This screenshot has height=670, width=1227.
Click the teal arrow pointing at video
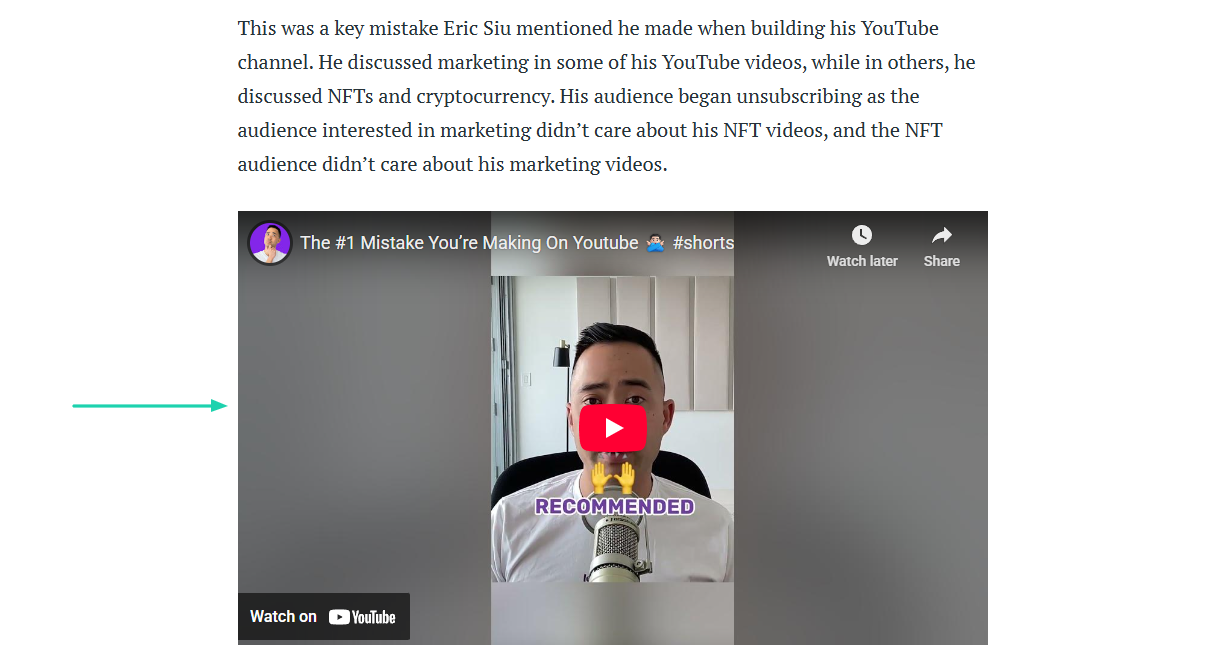[150, 405]
